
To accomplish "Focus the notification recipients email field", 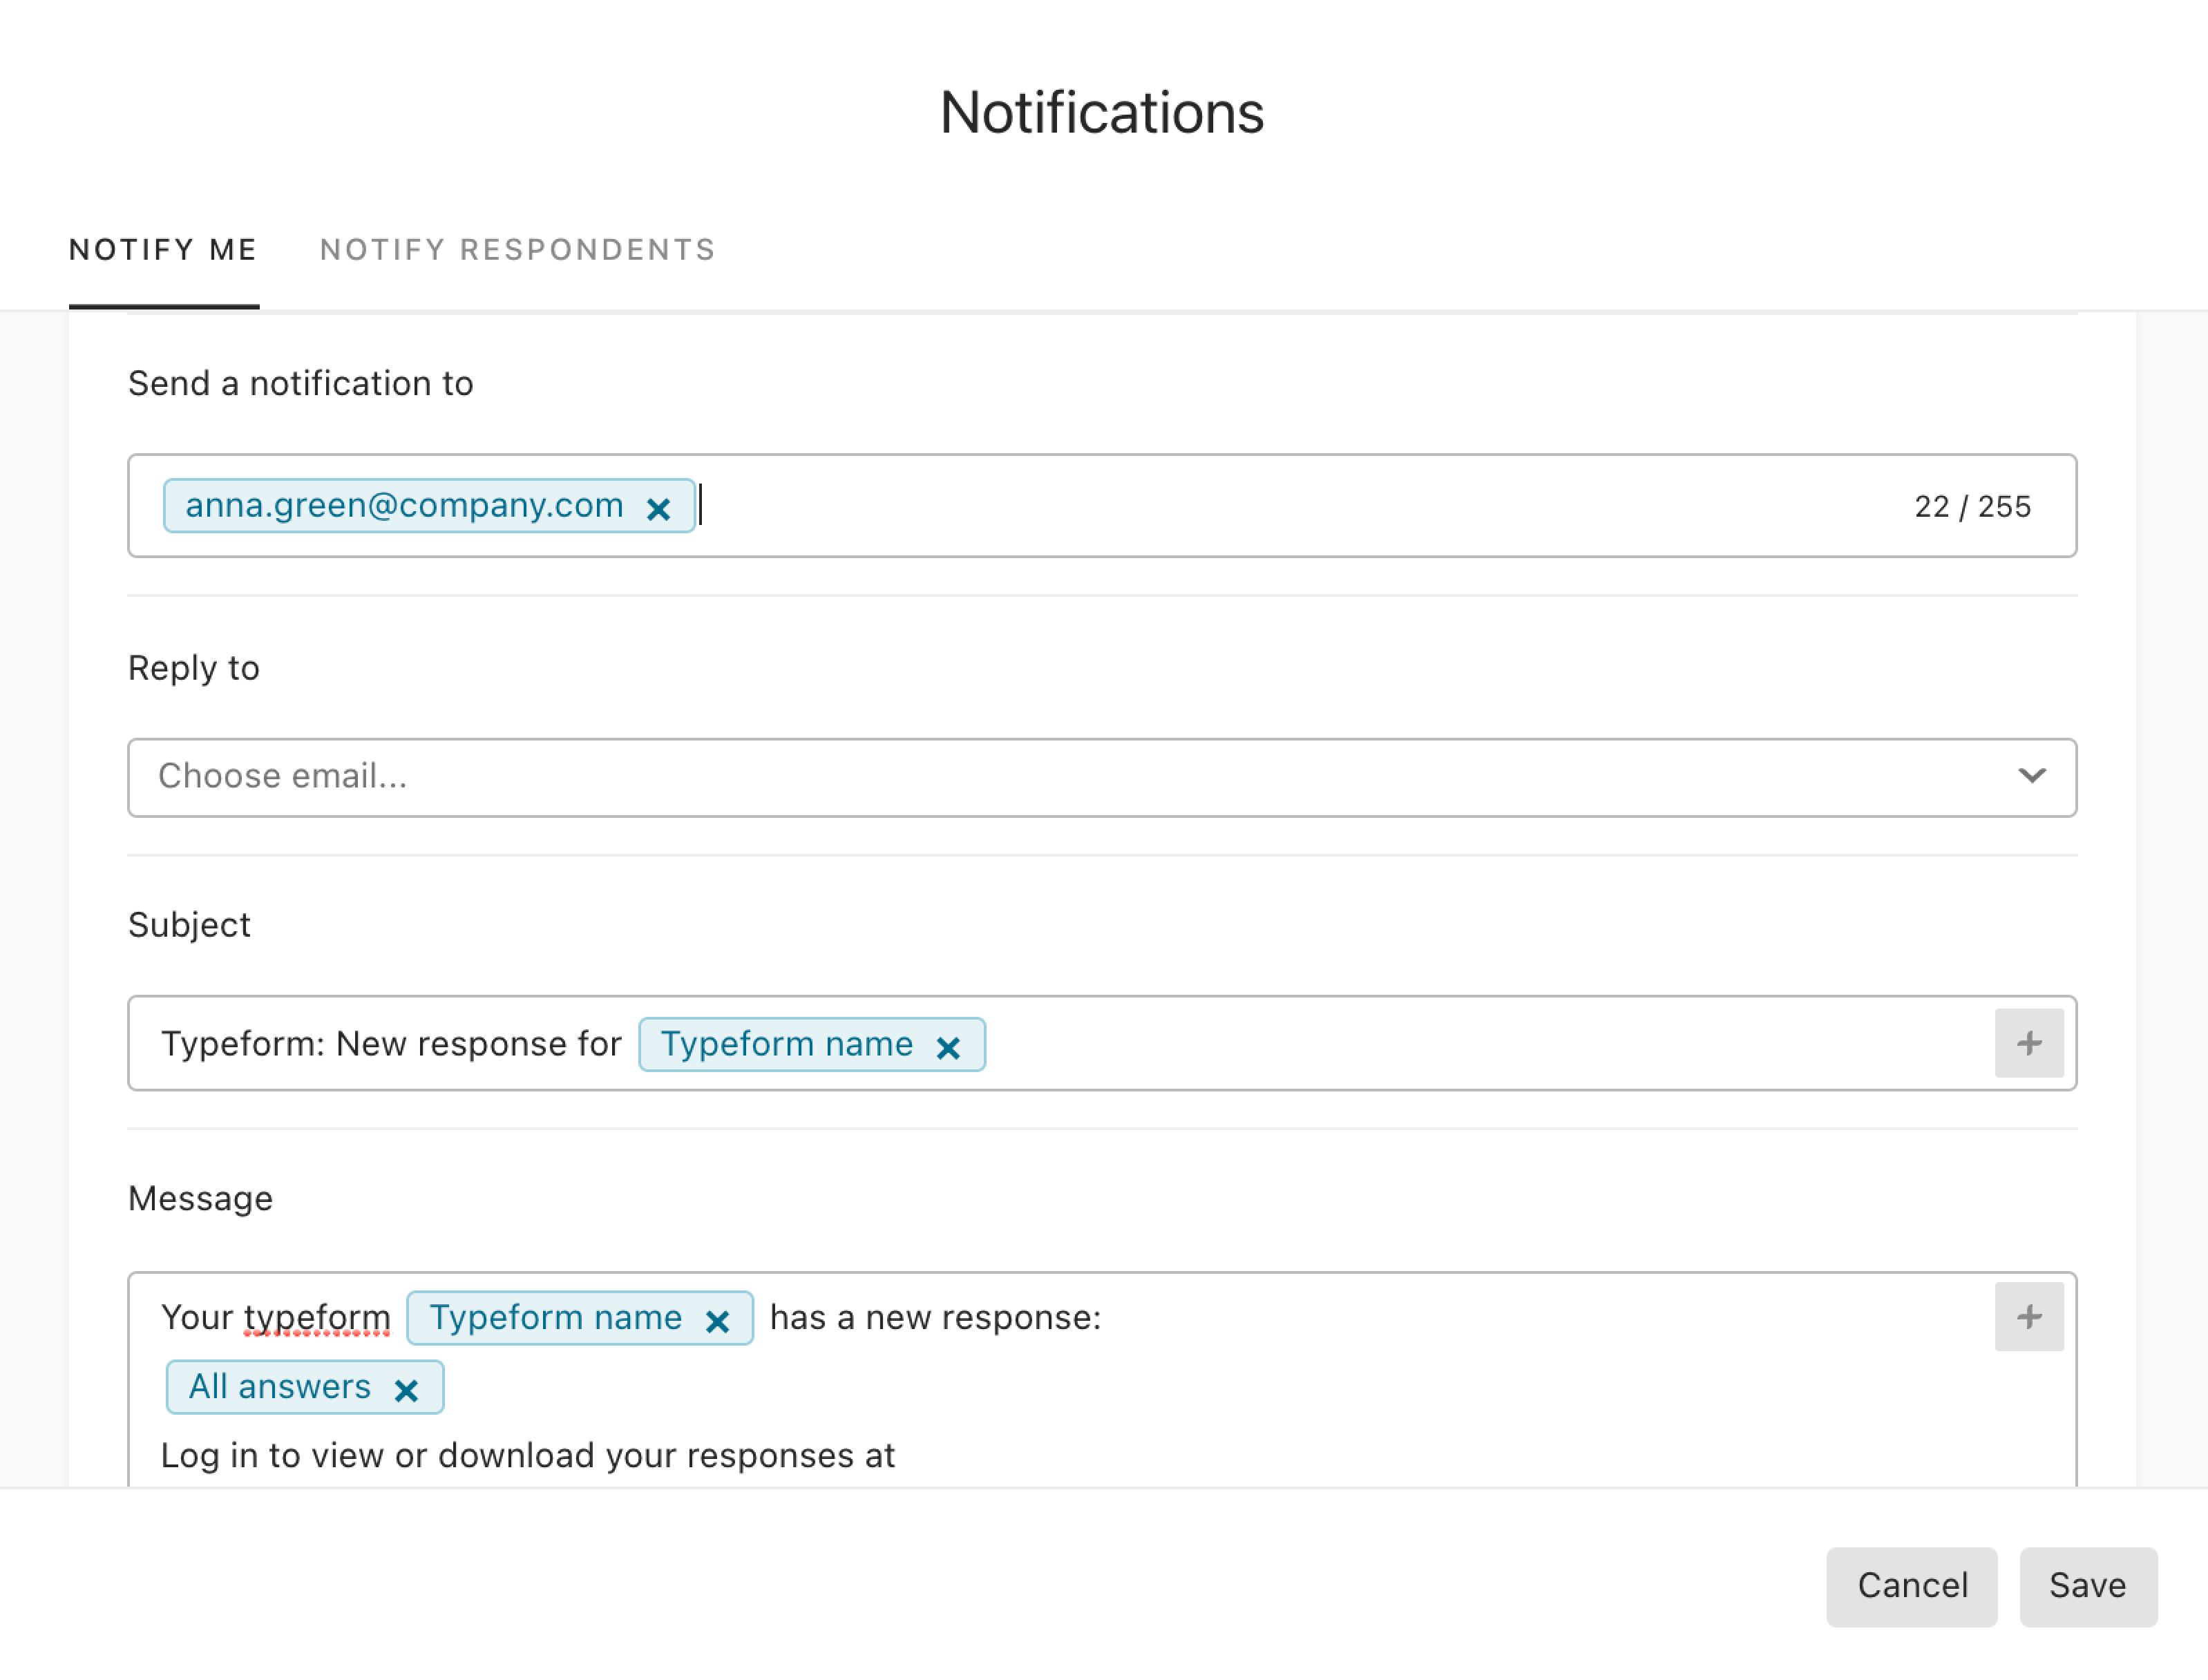I will 1102,506.
